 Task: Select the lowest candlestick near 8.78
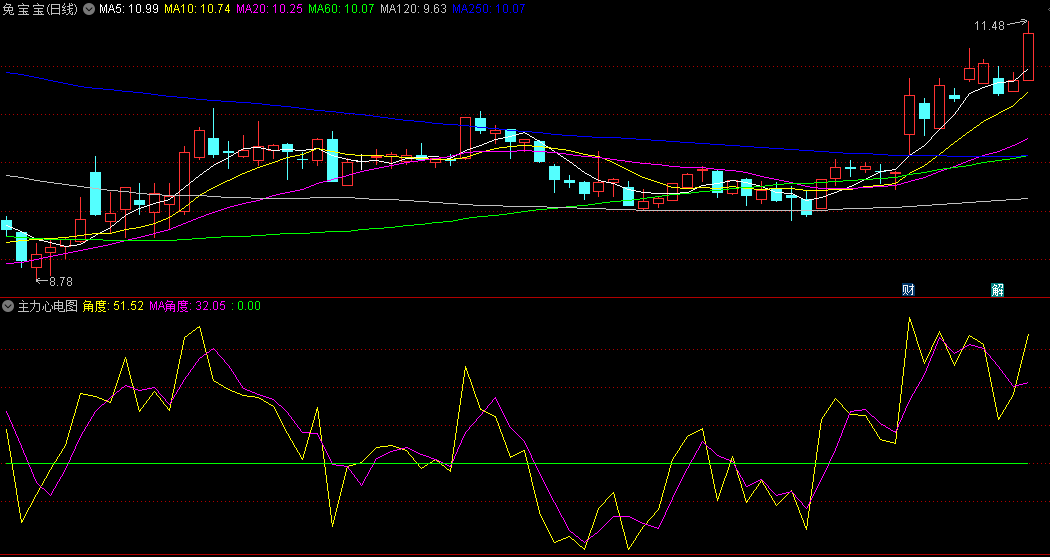coord(36,260)
